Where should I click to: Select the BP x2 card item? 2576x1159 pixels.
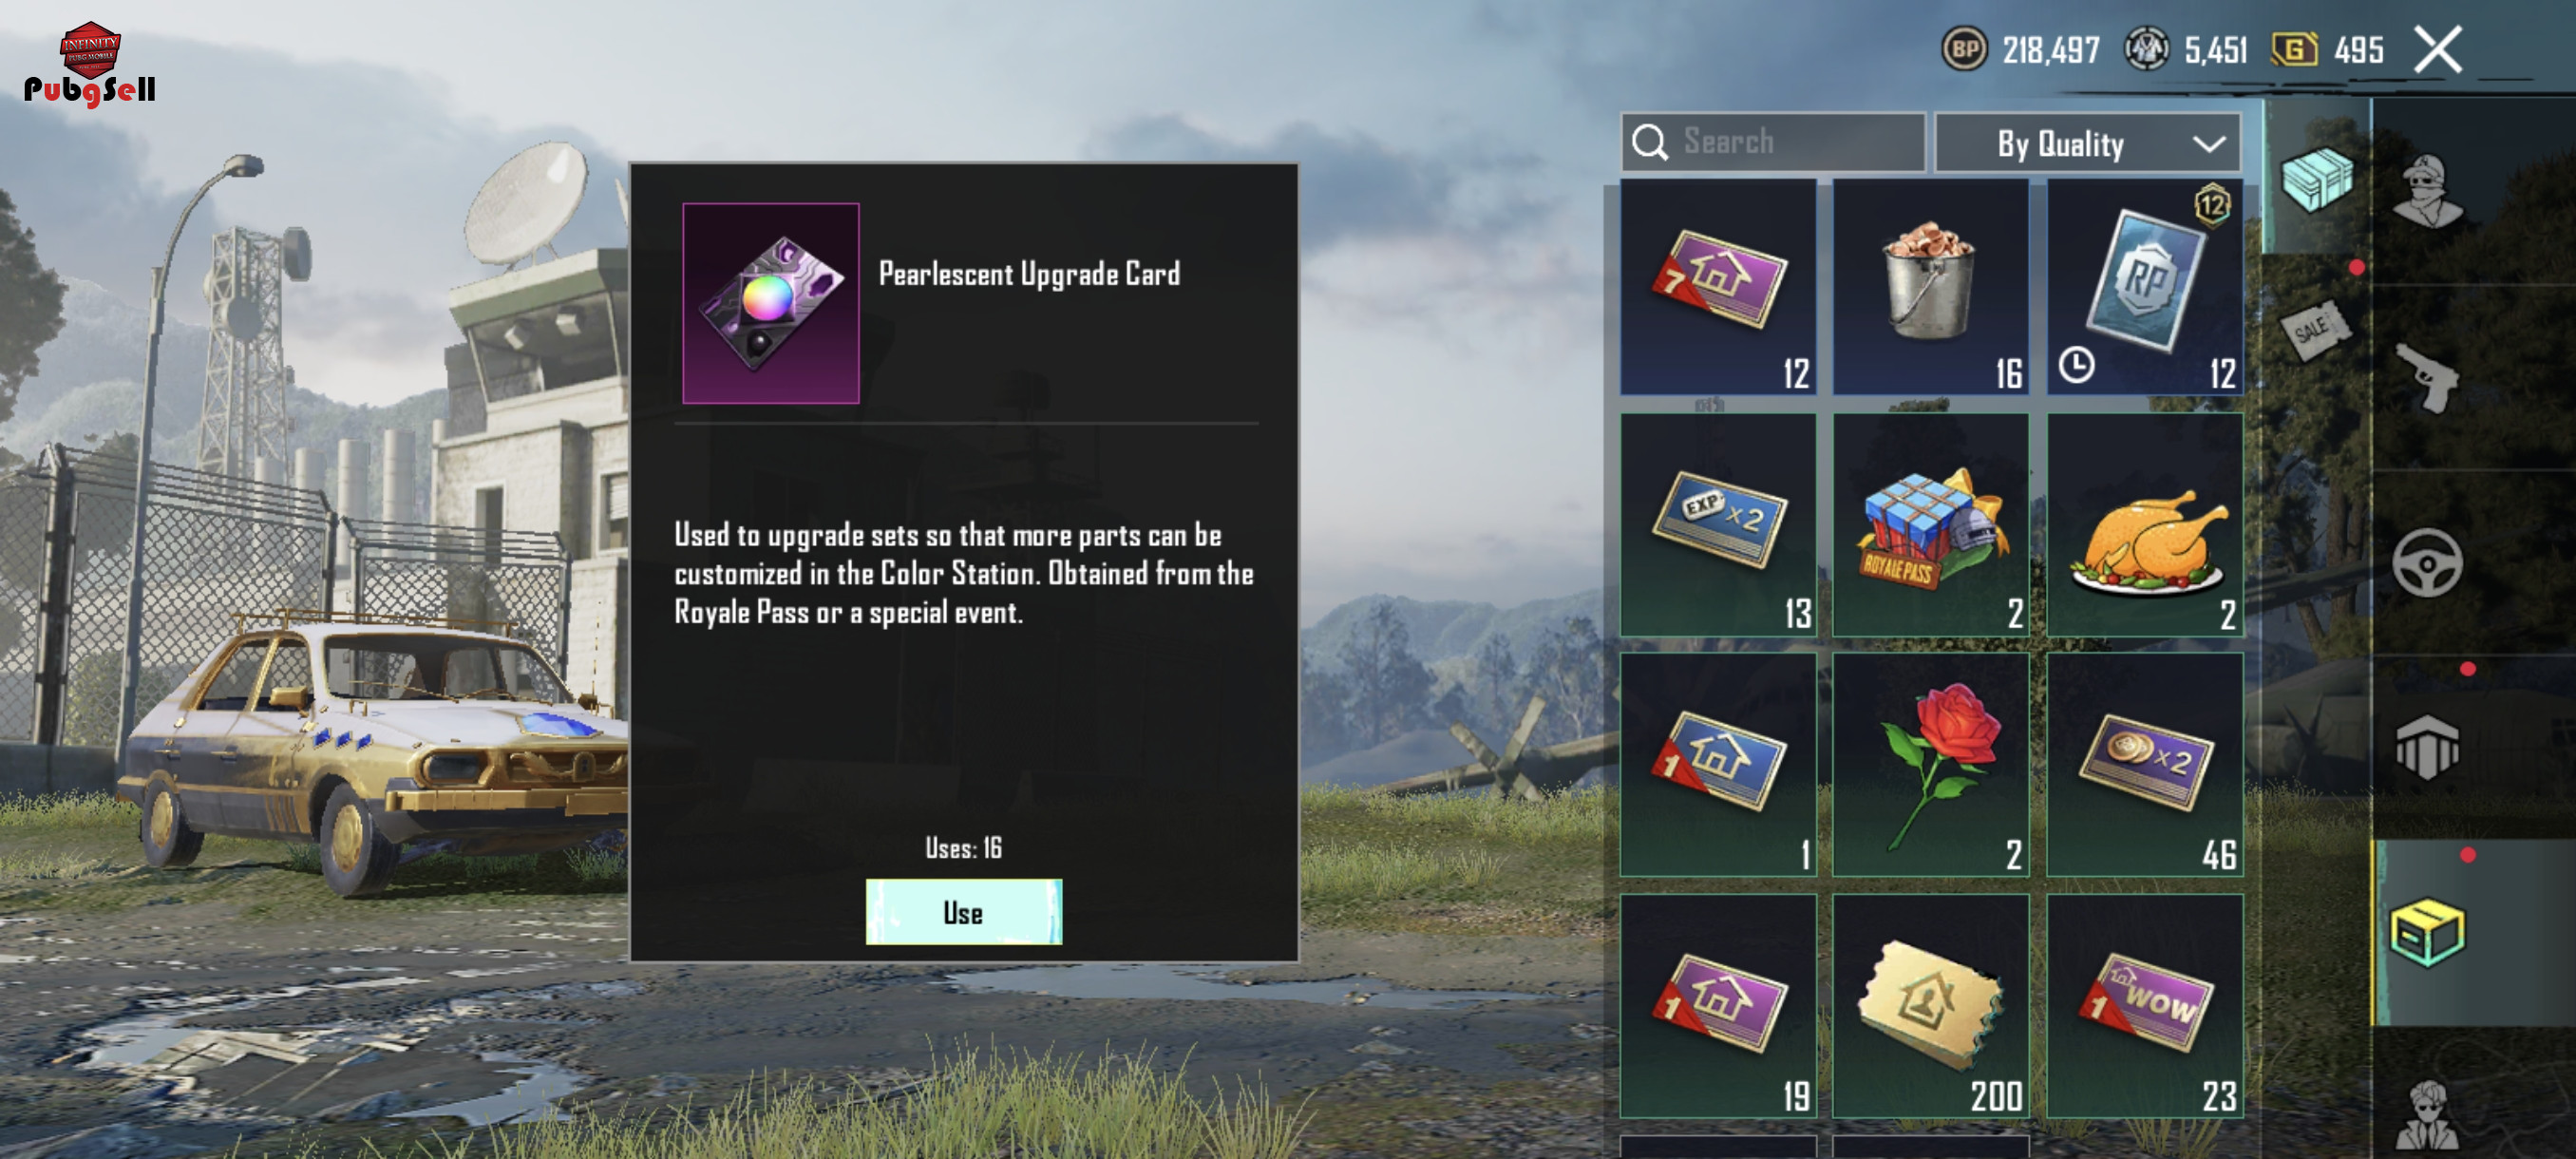click(2144, 765)
